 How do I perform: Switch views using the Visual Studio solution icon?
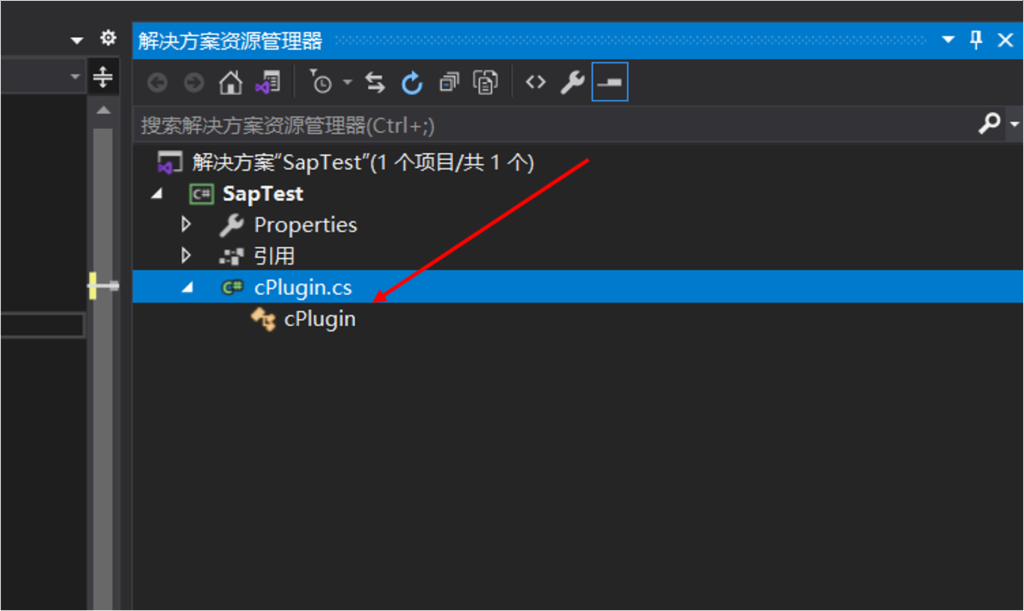[267, 83]
